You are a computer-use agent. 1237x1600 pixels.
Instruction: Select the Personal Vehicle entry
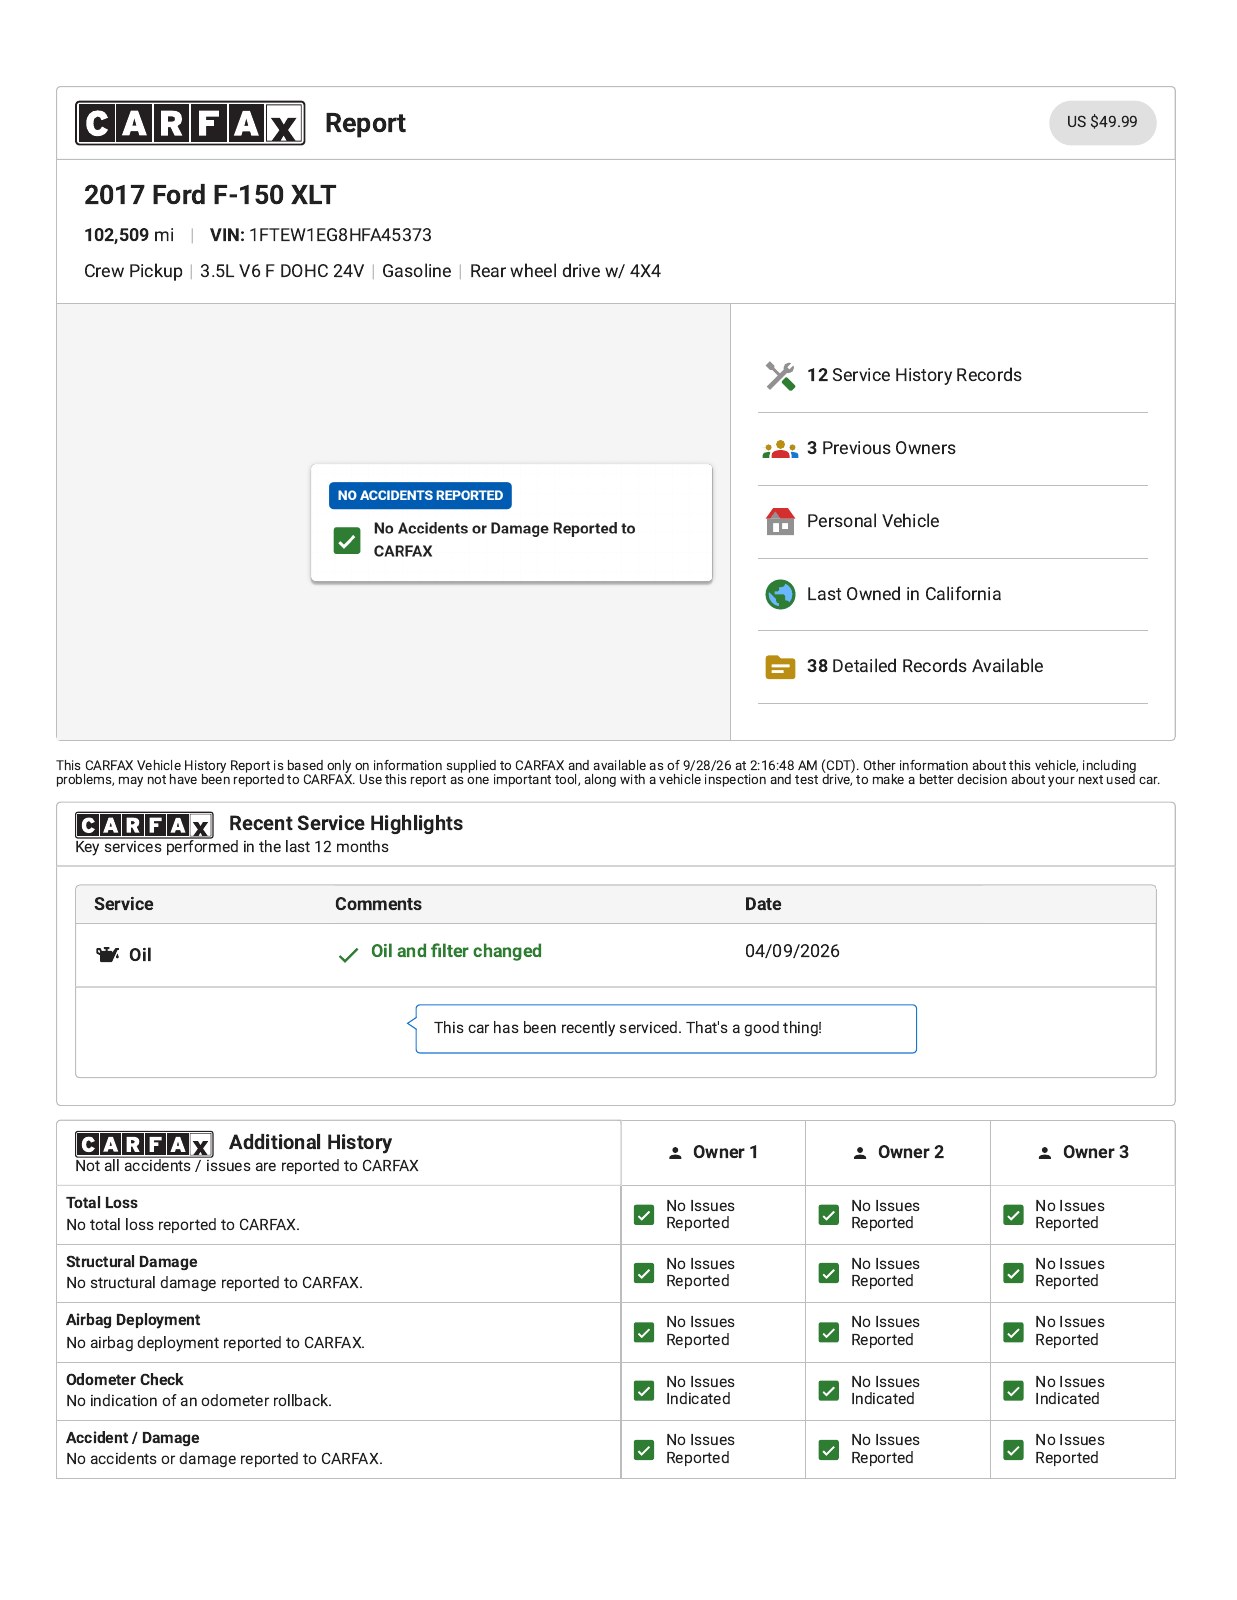[x=952, y=522]
